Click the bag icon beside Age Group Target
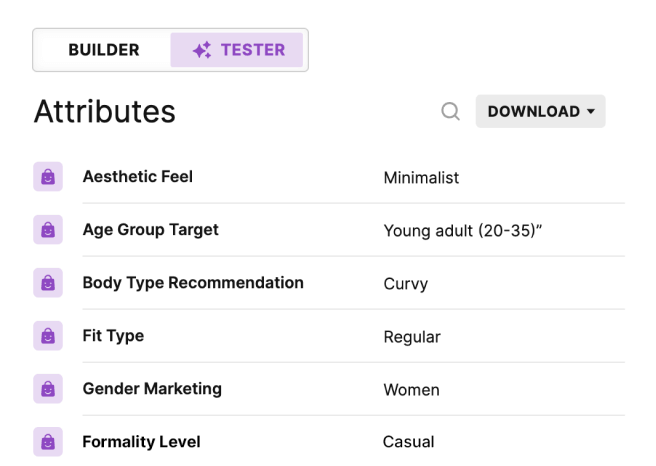 (48, 230)
